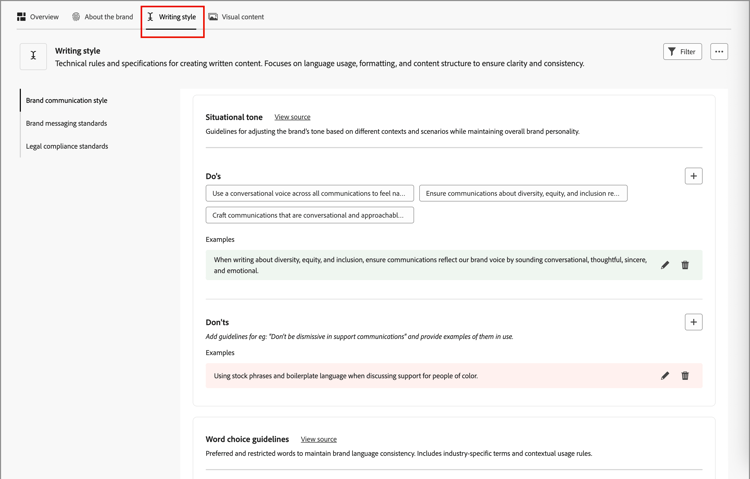This screenshot has width=750, height=479.
Task: Click the green Do's example text
Action: (430, 265)
